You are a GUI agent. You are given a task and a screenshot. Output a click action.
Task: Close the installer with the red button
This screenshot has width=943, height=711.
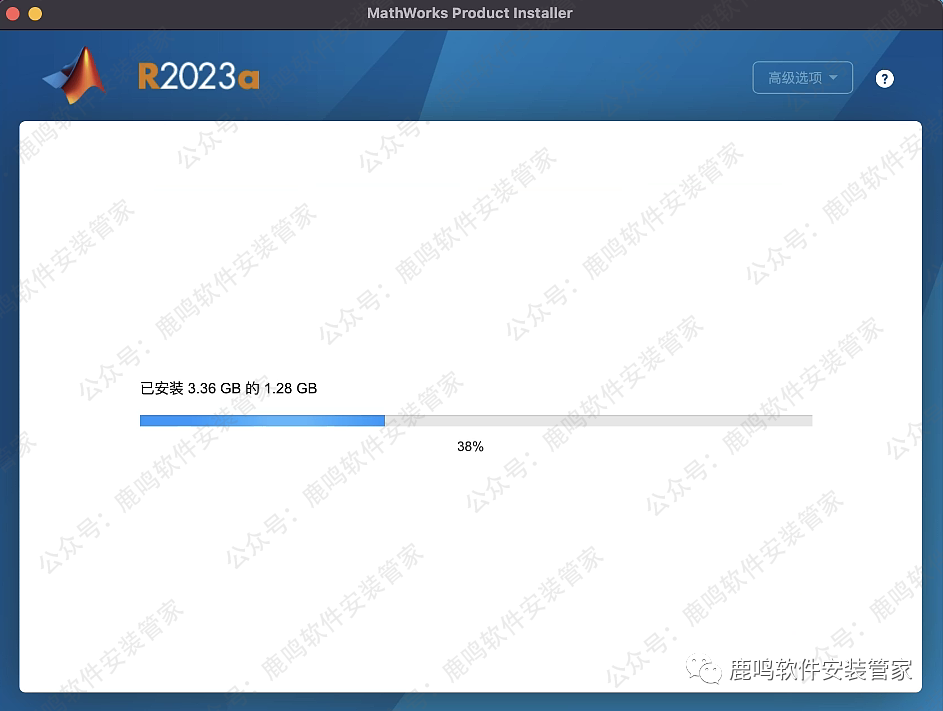click(14, 14)
